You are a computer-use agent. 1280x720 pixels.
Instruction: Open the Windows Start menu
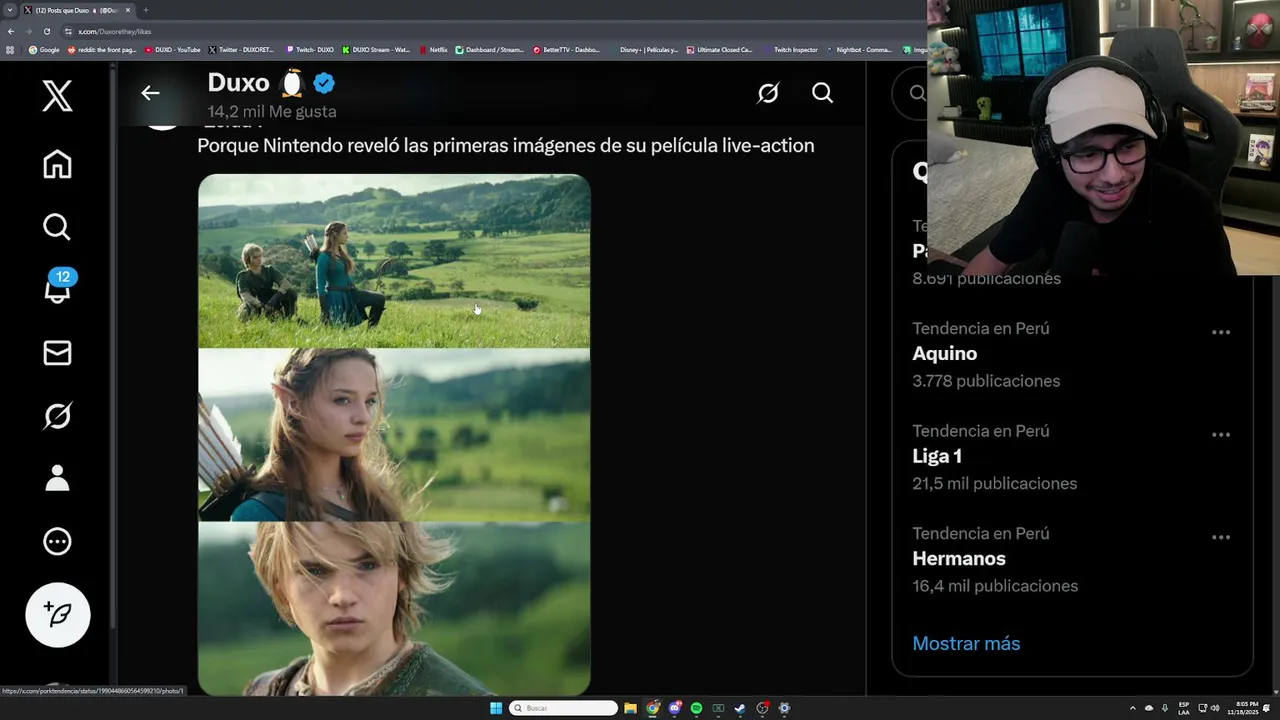[x=496, y=708]
